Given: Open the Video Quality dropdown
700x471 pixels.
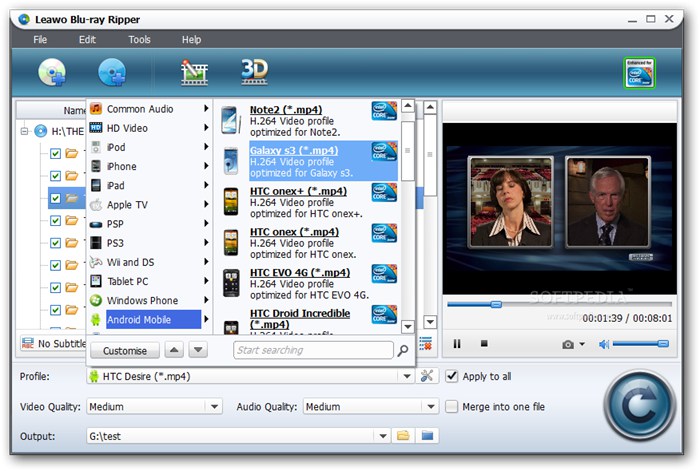Looking at the screenshot, I should [214, 407].
